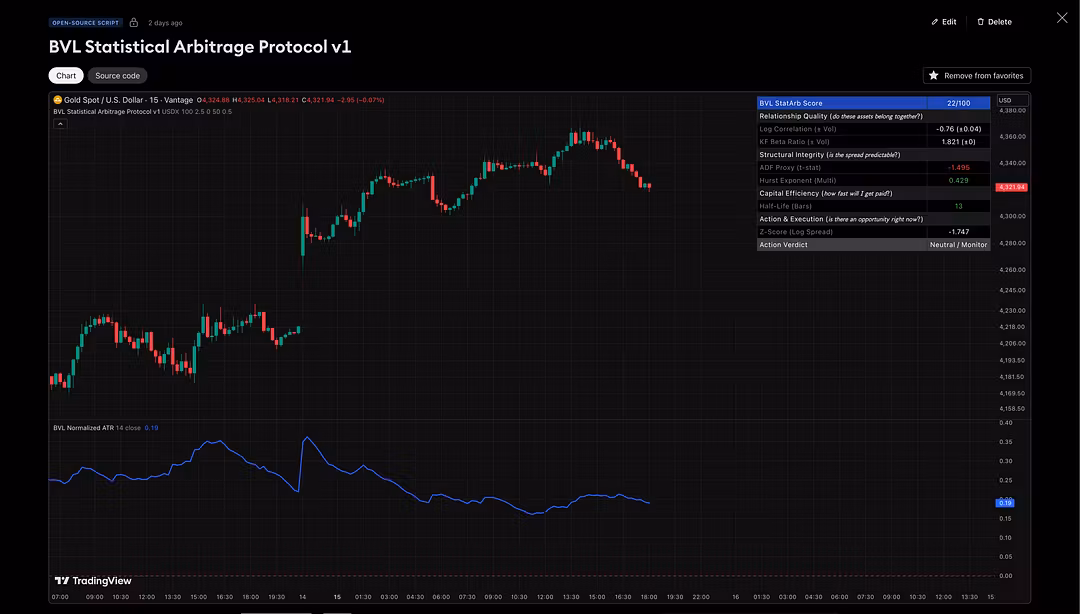This screenshot has width=1080, height=614.
Task: Click the 16 date marker on time axis
Action: (x=736, y=597)
